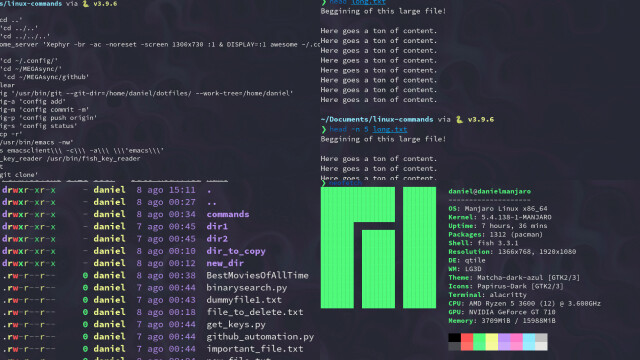This screenshot has height=360, width=640.
Task: Select the white swatch ending the palette's lower row
Action: click(x=541, y=346)
